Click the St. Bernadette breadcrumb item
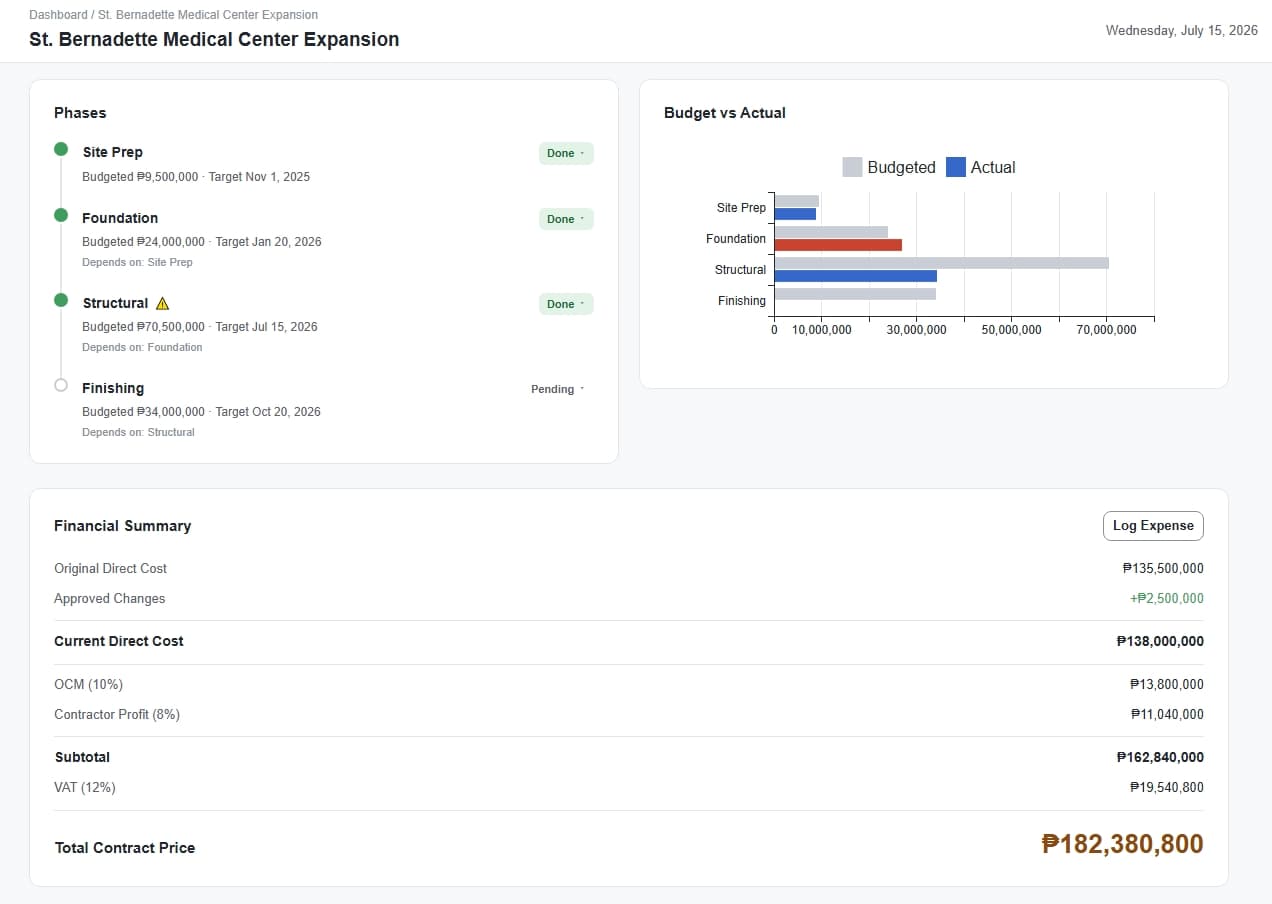1272x904 pixels. (208, 15)
